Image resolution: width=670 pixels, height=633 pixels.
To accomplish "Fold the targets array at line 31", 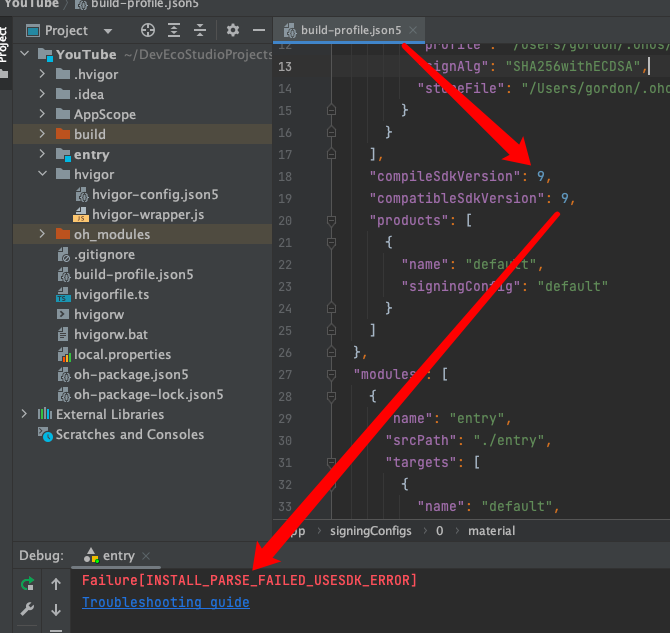I will tap(331, 462).
